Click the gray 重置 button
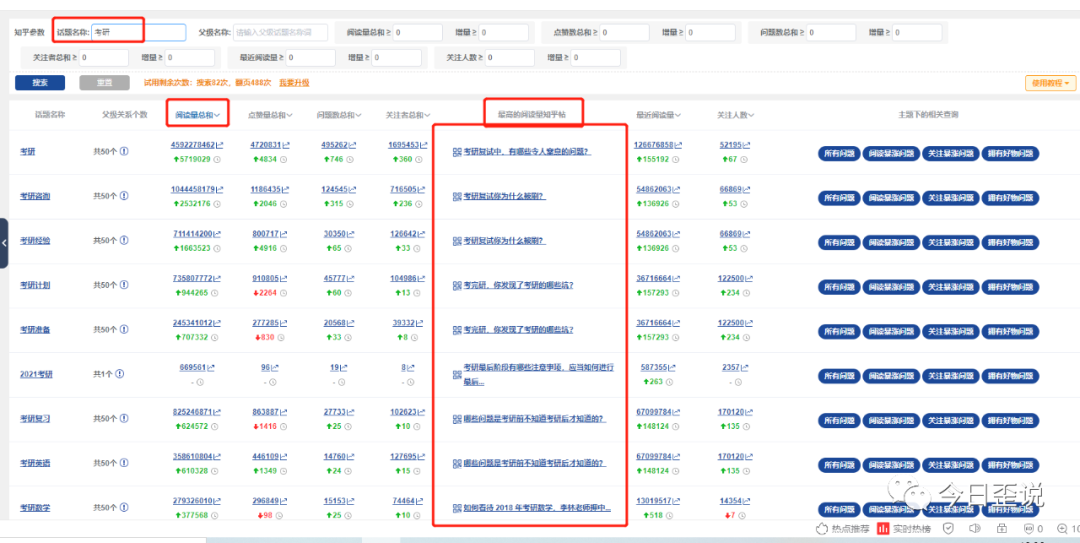The width and height of the screenshot is (1080, 543). (x=105, y=83)
